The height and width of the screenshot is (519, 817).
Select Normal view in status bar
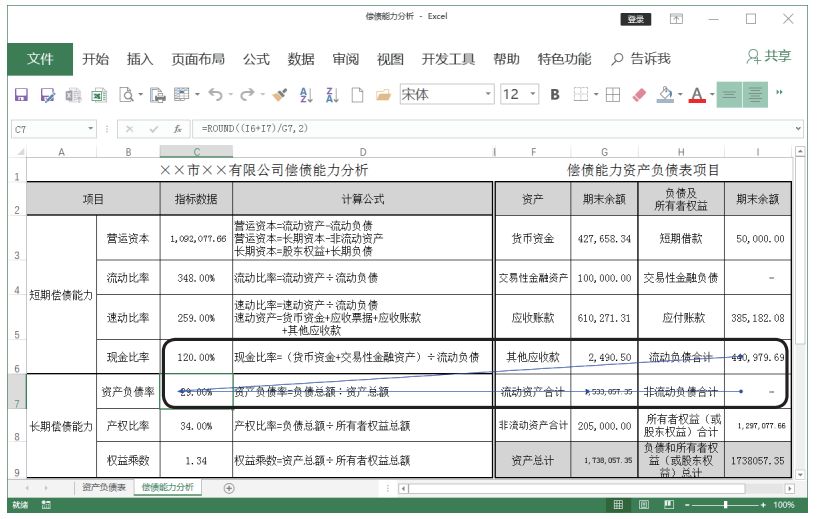click(x=618, y=504)
